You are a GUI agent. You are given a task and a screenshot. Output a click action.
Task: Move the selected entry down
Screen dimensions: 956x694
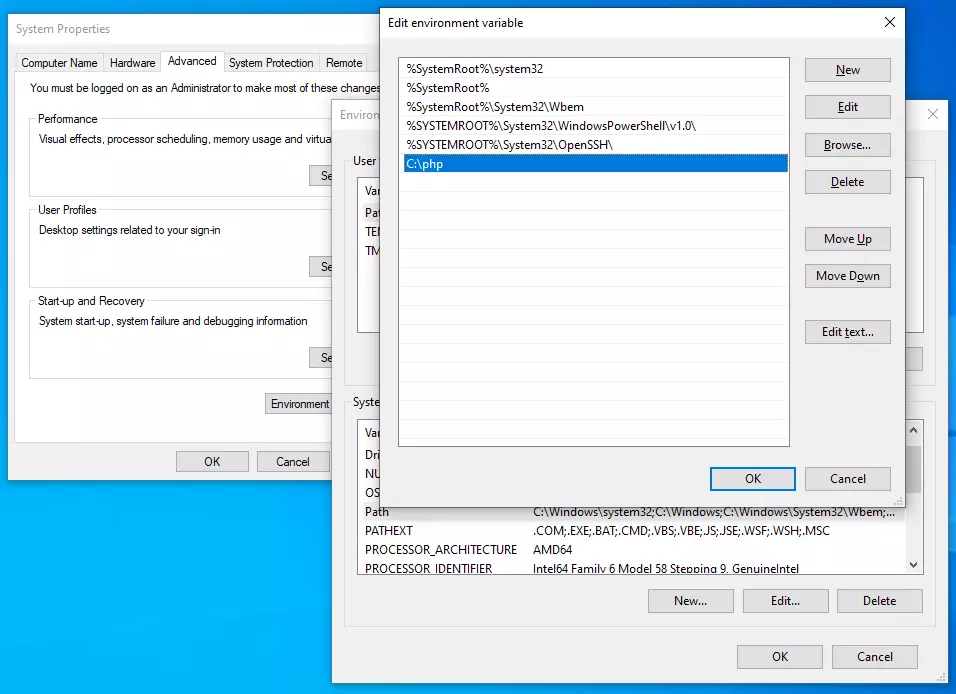pos(847,276)
